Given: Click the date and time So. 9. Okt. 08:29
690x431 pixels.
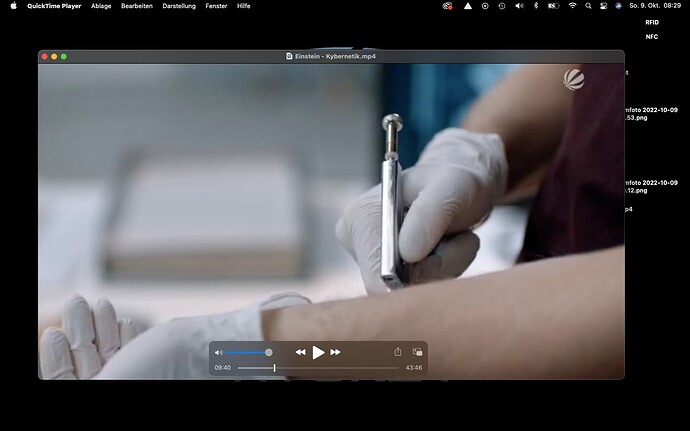Looking at the screenshot, I should pos(655,6).
